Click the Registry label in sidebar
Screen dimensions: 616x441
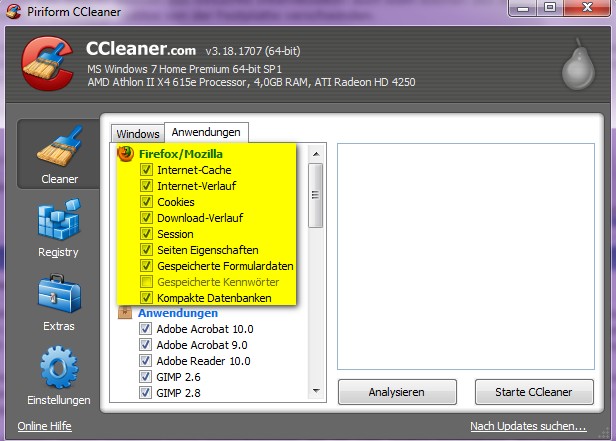point(58,252)
